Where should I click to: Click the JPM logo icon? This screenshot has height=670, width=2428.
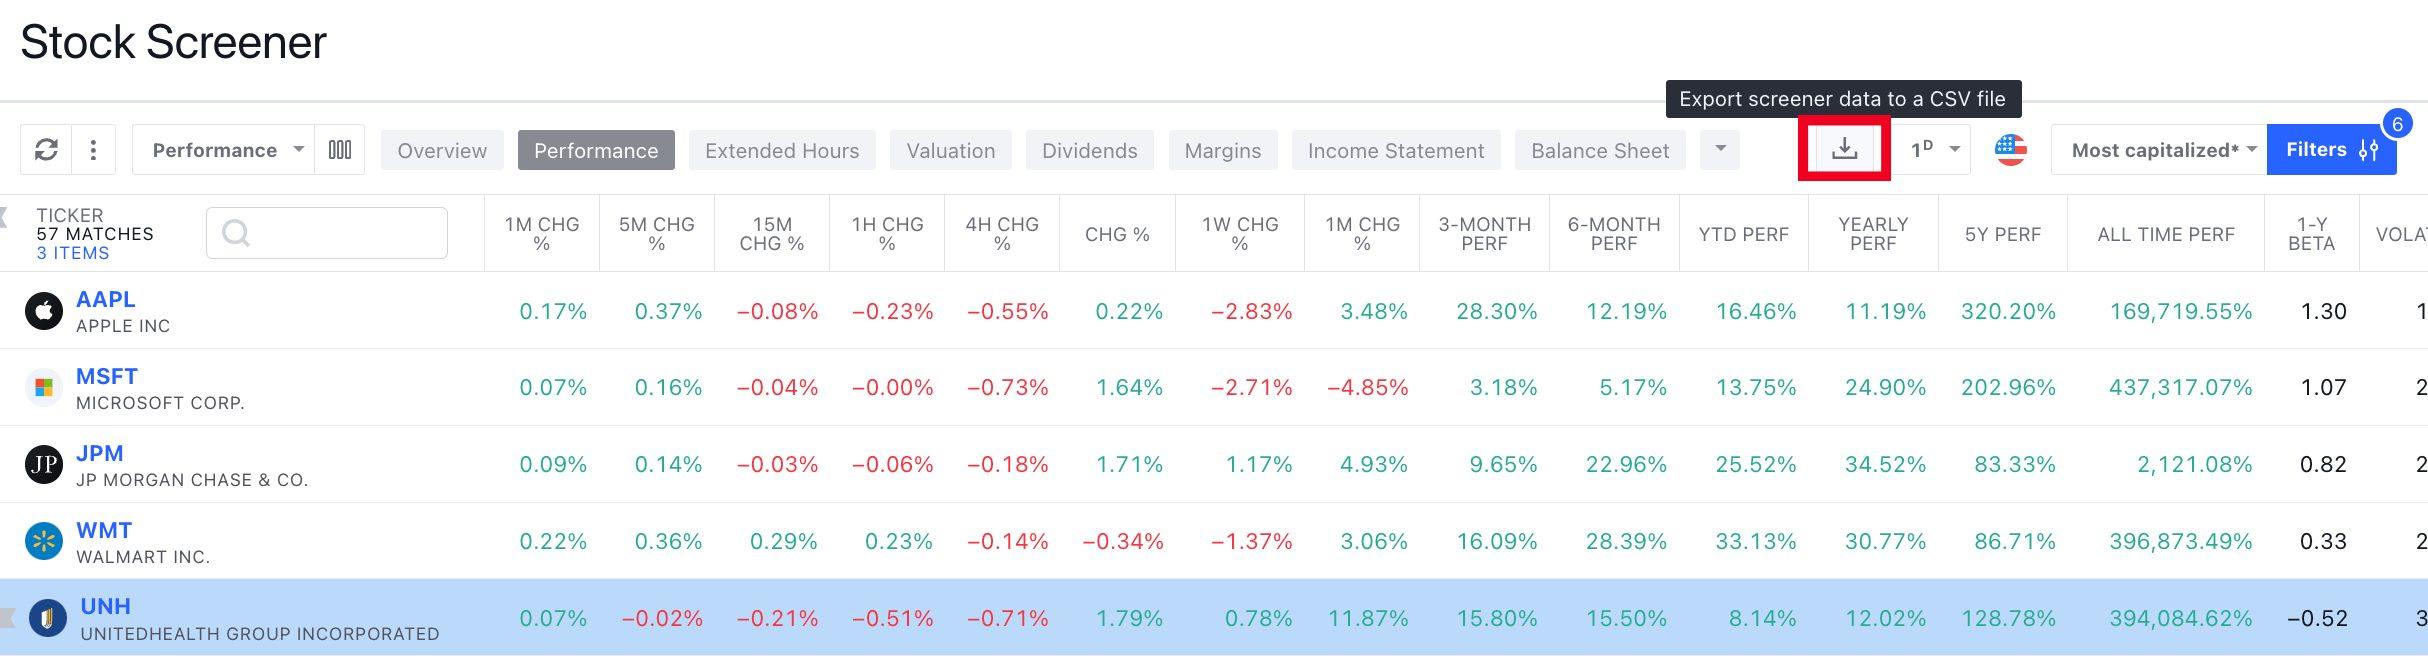click(x=44, y=464)
